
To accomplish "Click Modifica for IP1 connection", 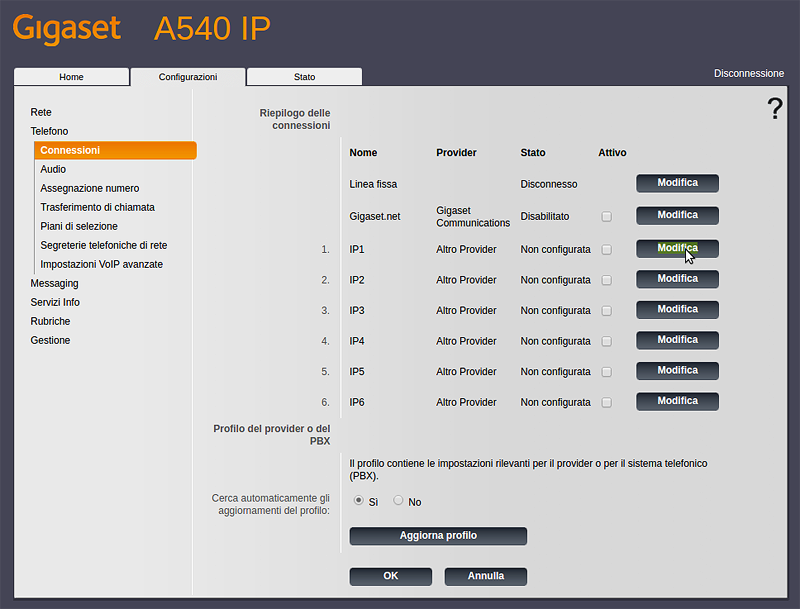I will coord(677,248).
